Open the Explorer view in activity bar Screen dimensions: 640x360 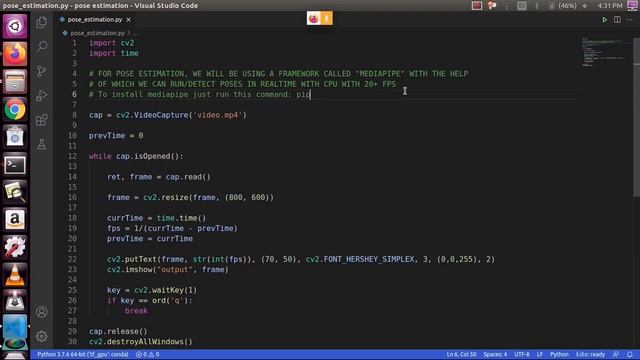(x=41, y=22)
